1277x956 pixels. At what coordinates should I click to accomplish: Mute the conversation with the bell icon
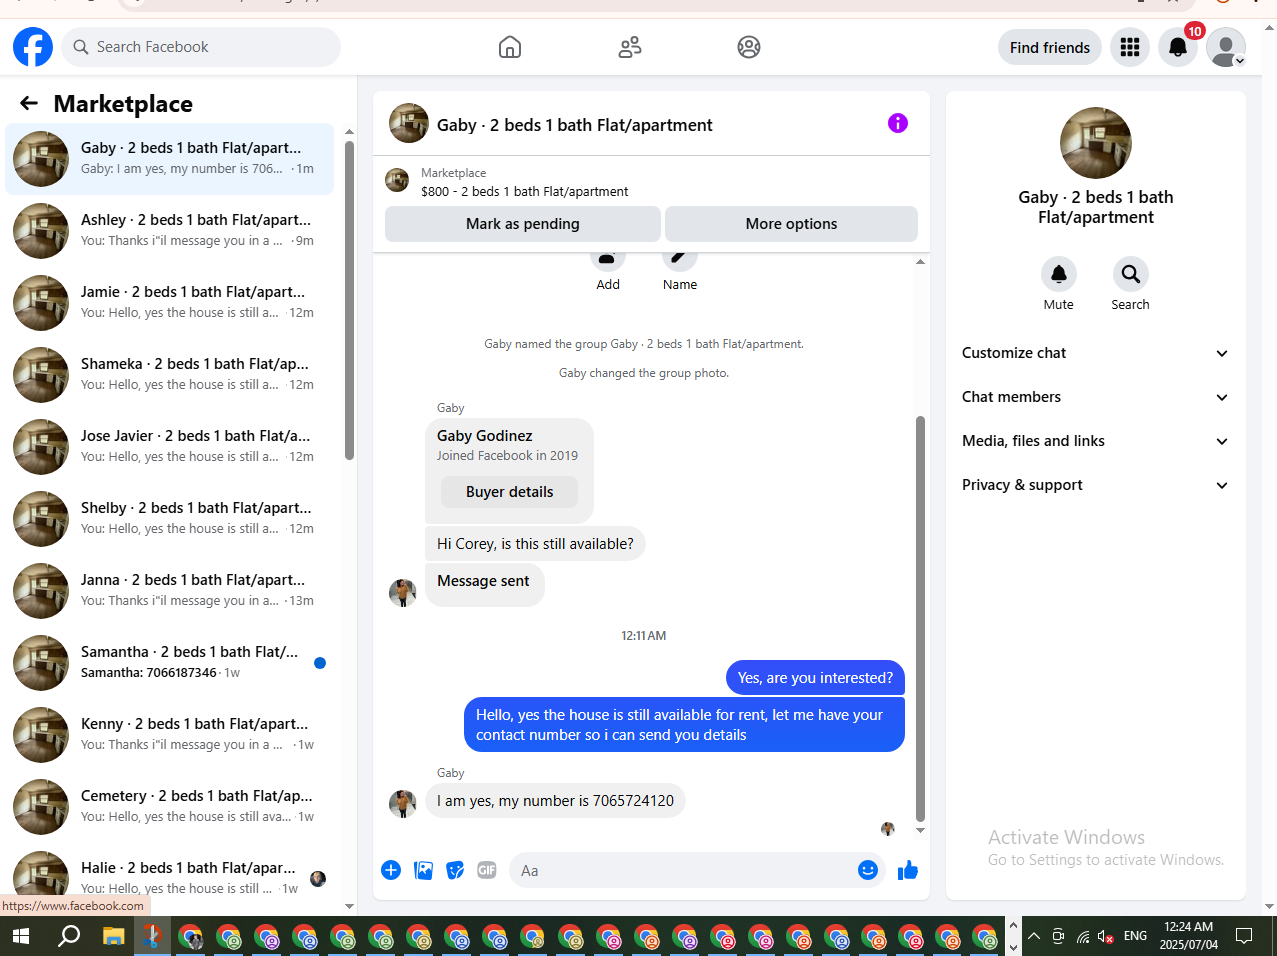pos(1059,274)
